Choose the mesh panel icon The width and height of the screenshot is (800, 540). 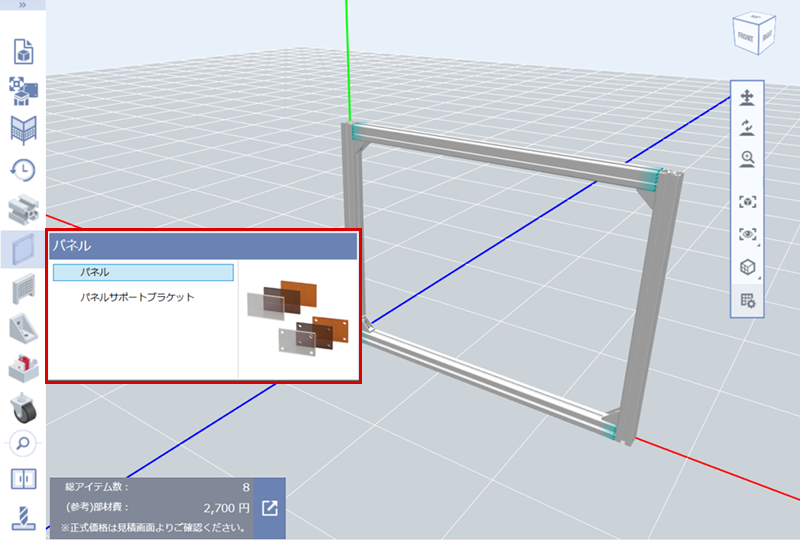coord(22,289)
